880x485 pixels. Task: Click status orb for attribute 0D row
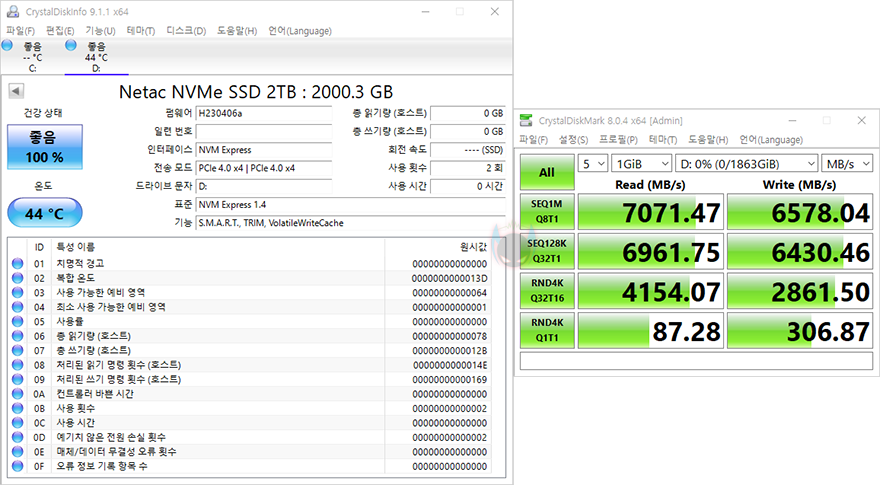17,437
